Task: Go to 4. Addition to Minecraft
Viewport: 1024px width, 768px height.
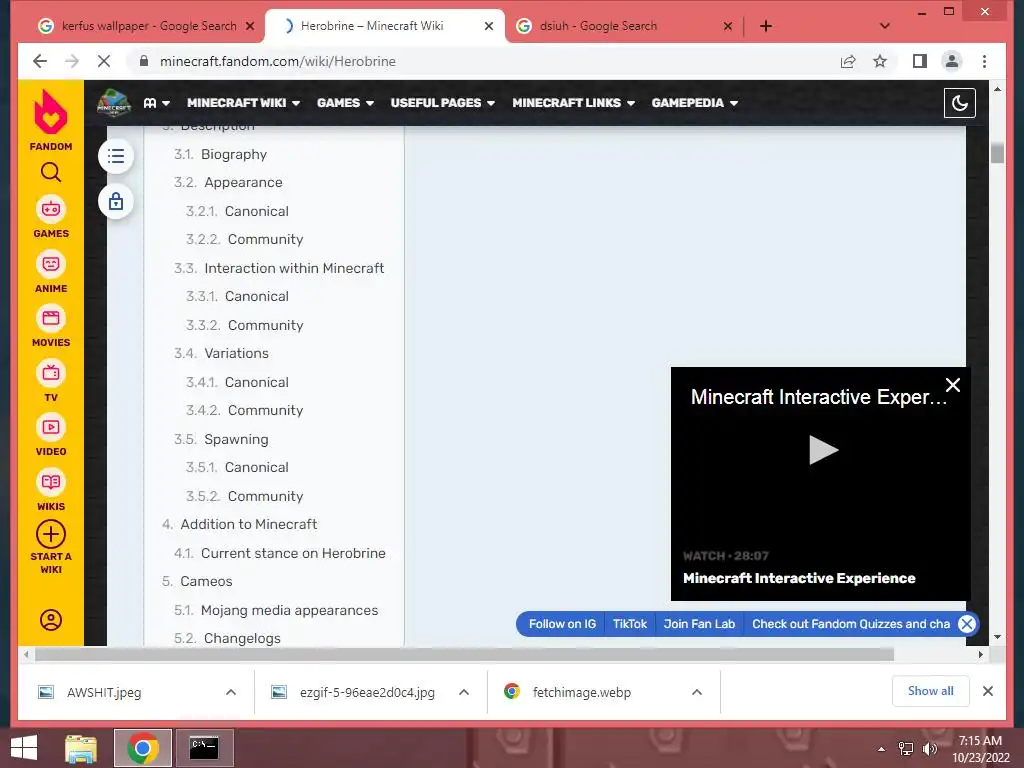Action: pyautogui.click(x=239, y=524)
